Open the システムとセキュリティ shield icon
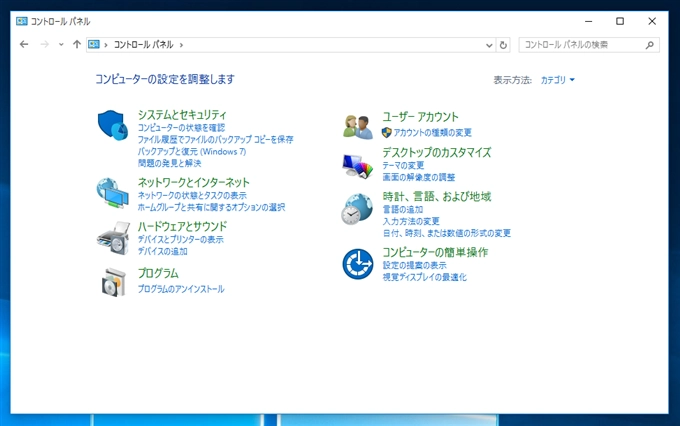The image size is (680, 426). pos(113,125)
